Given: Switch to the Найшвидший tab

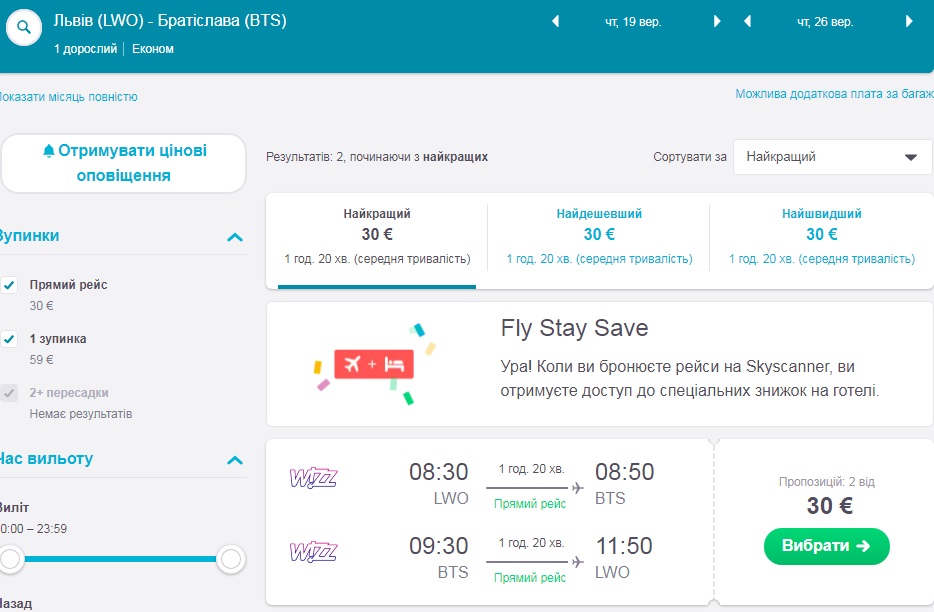Looking at the screenshot, I should (x=821, y=236).
